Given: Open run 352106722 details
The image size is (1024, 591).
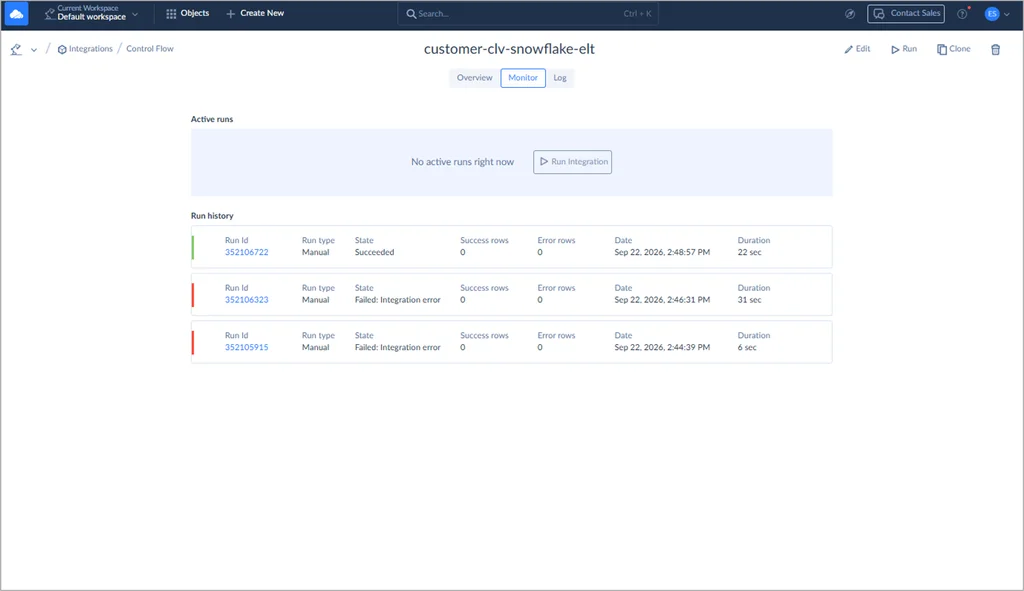Looking at the screenshot, I should [246, 252].
